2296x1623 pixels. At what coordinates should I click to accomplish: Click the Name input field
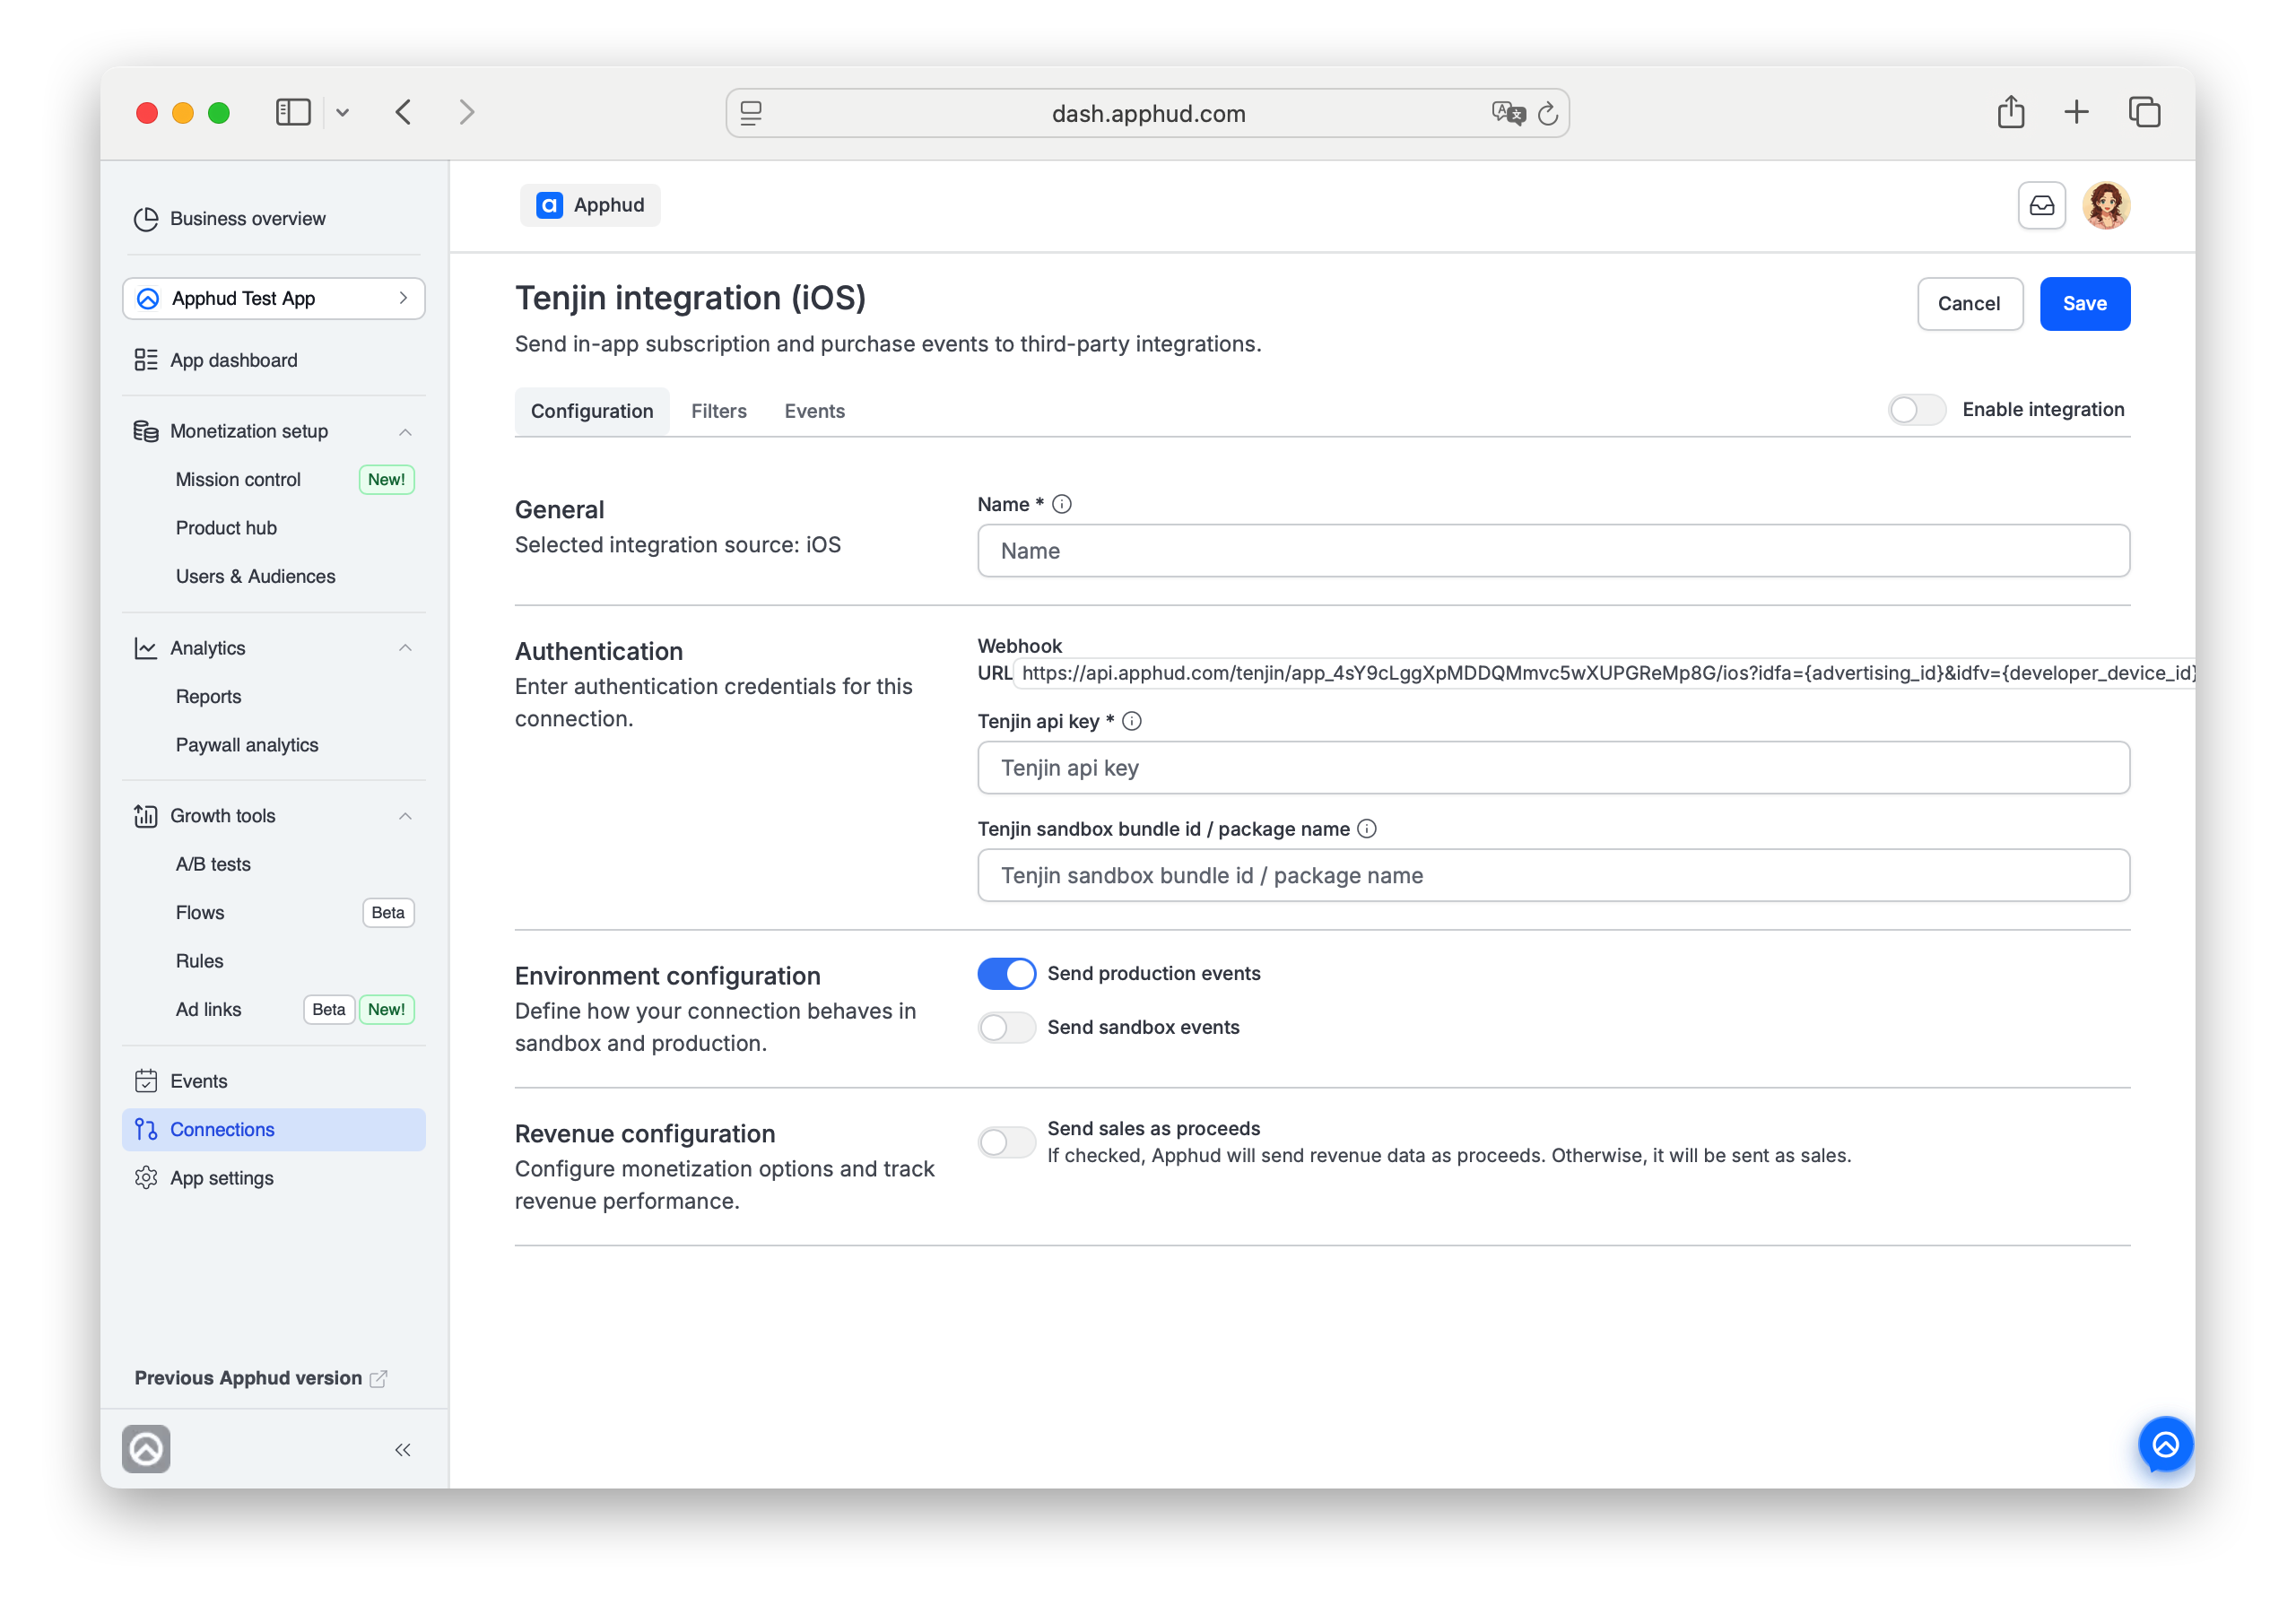(x=1553, y=551)
